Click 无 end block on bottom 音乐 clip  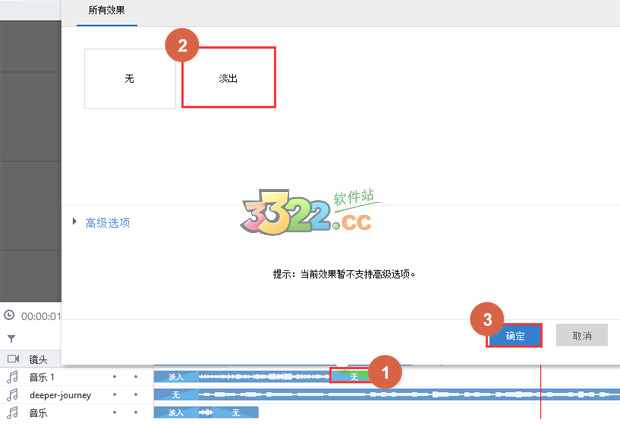pos(236,412)
